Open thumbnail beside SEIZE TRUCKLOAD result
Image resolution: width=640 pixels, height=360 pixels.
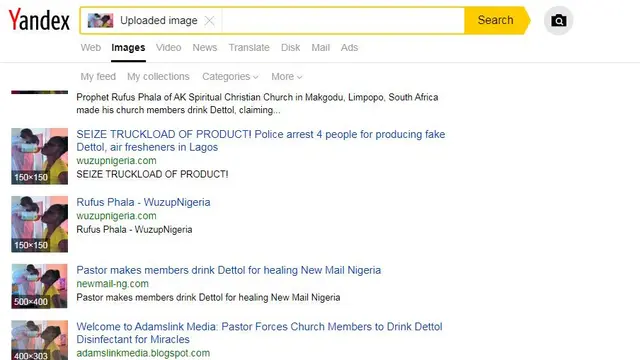click(x=40, y=156)
